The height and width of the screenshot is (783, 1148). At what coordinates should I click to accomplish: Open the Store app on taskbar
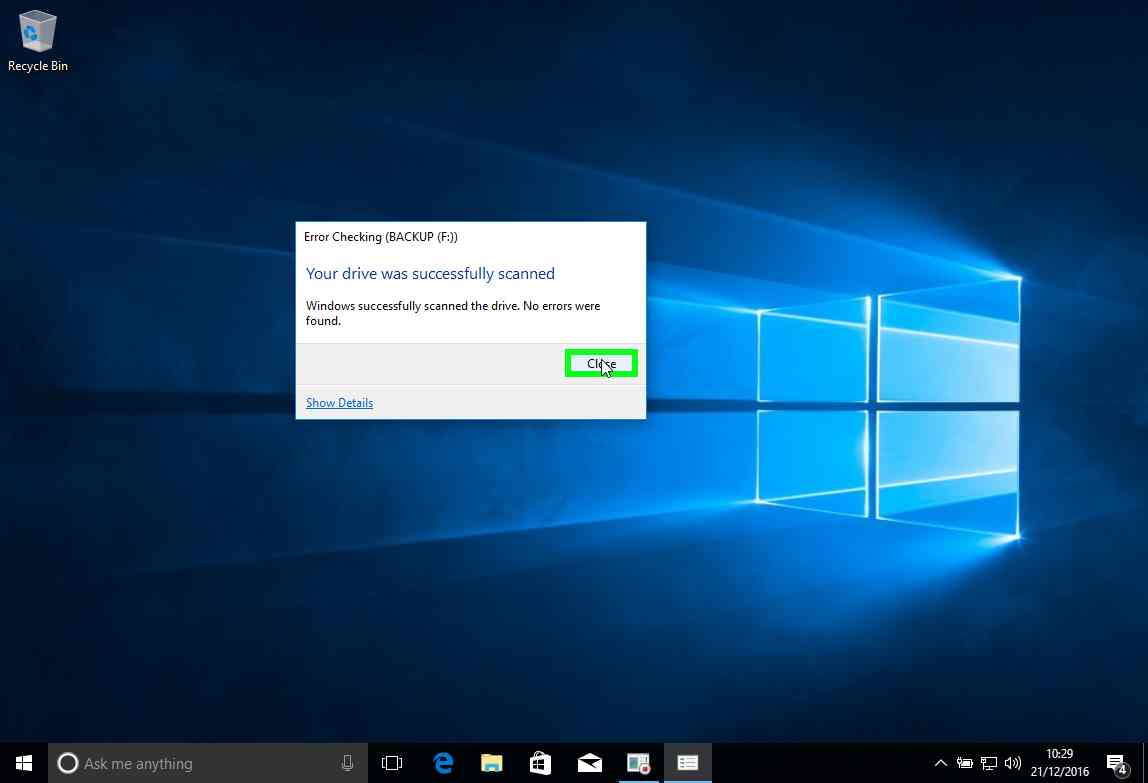pyautogui.click(x=540, y=763)
